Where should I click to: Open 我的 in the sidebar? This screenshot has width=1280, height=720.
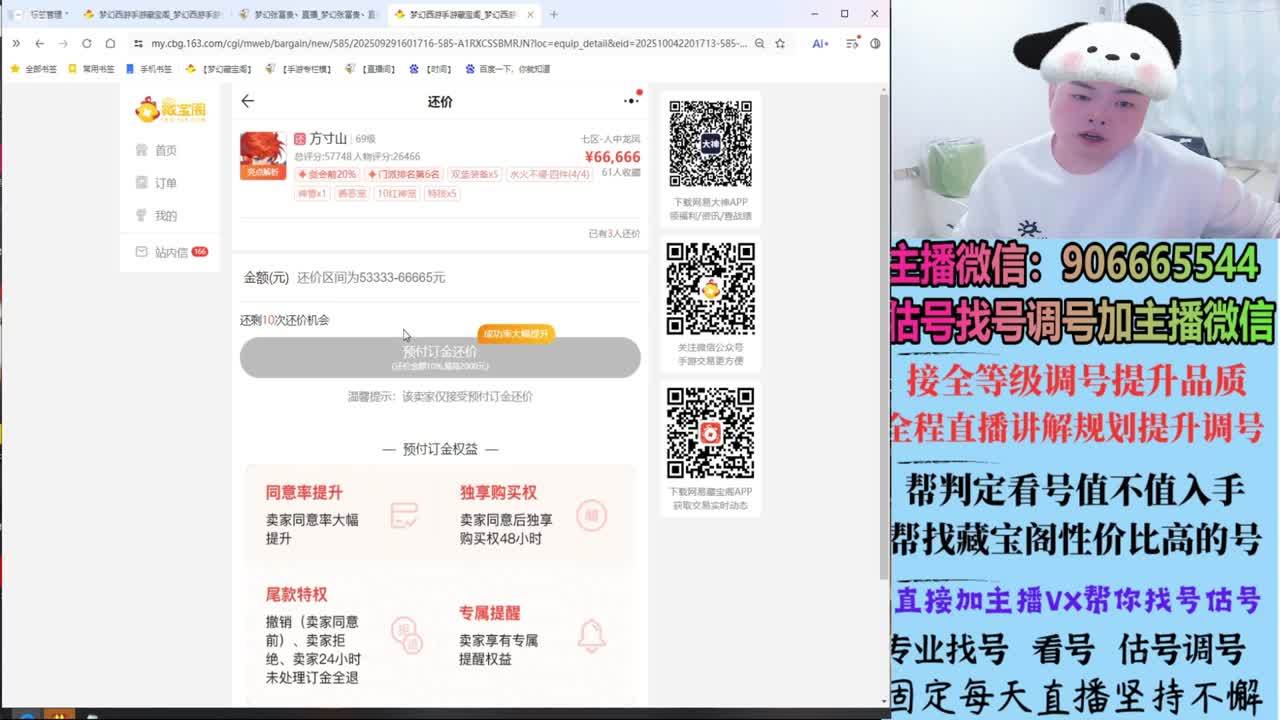pyautogui.click(x=156, y=216)
